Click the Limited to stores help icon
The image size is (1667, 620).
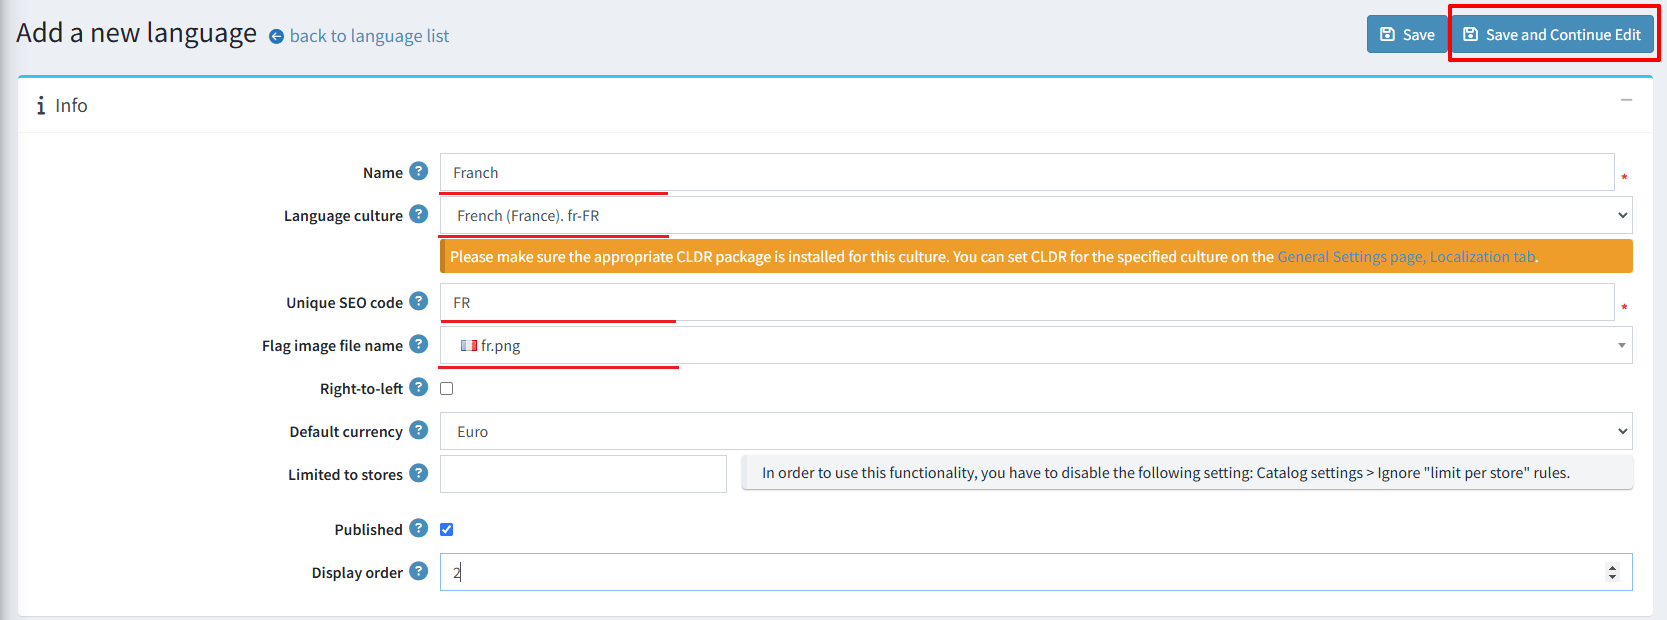coord(419,473)
